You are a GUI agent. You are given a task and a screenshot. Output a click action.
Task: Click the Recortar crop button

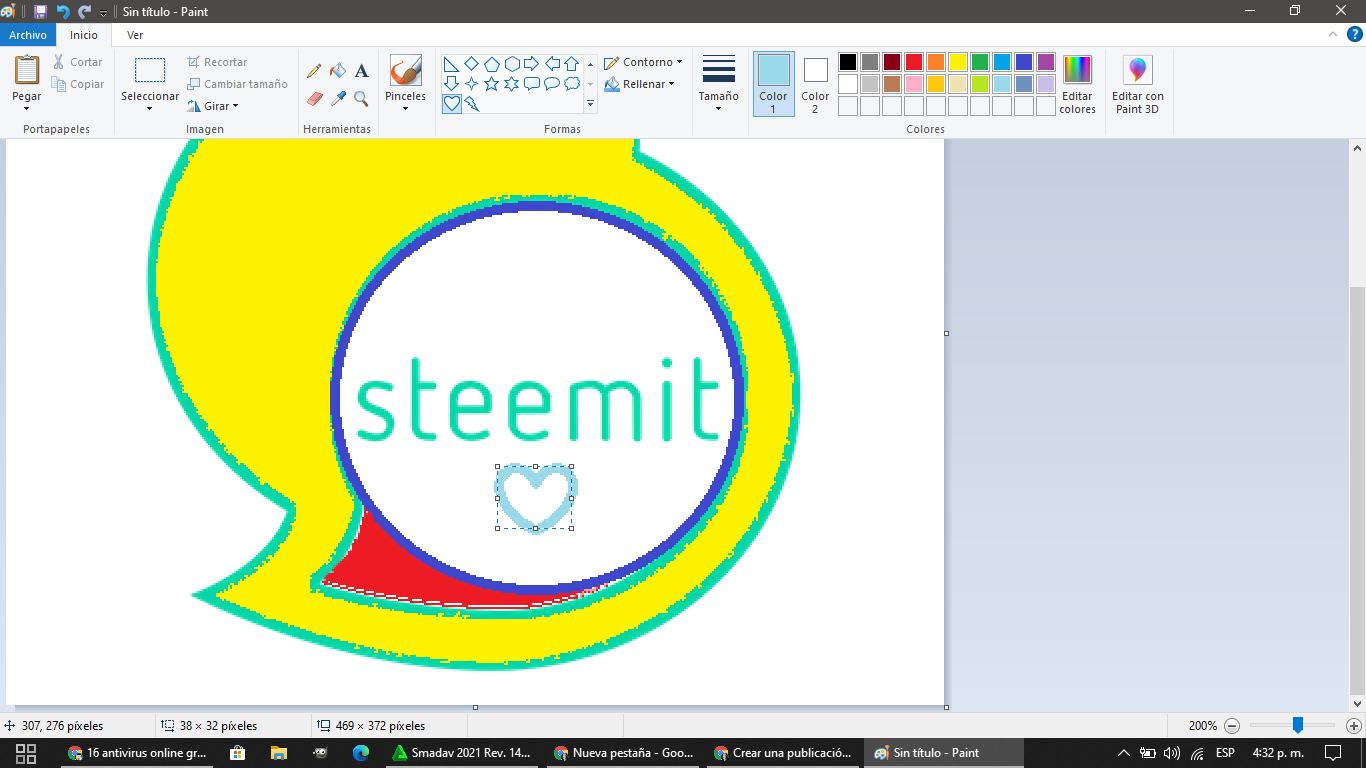[217, 62]
